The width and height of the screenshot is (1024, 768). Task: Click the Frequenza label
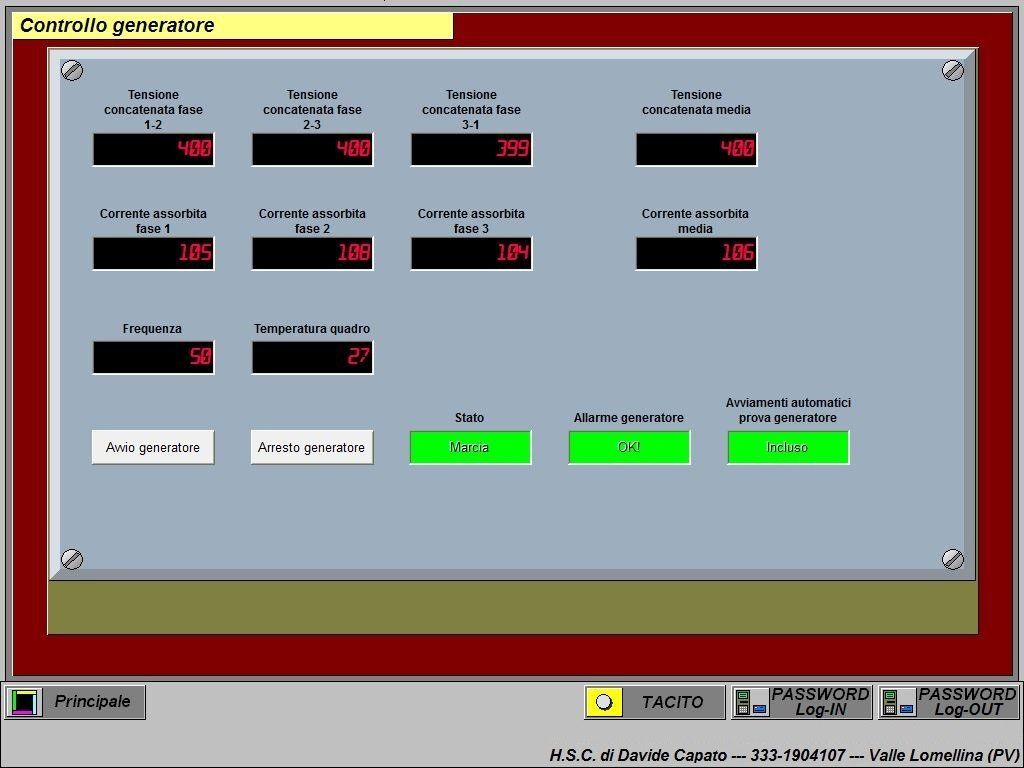152,329
